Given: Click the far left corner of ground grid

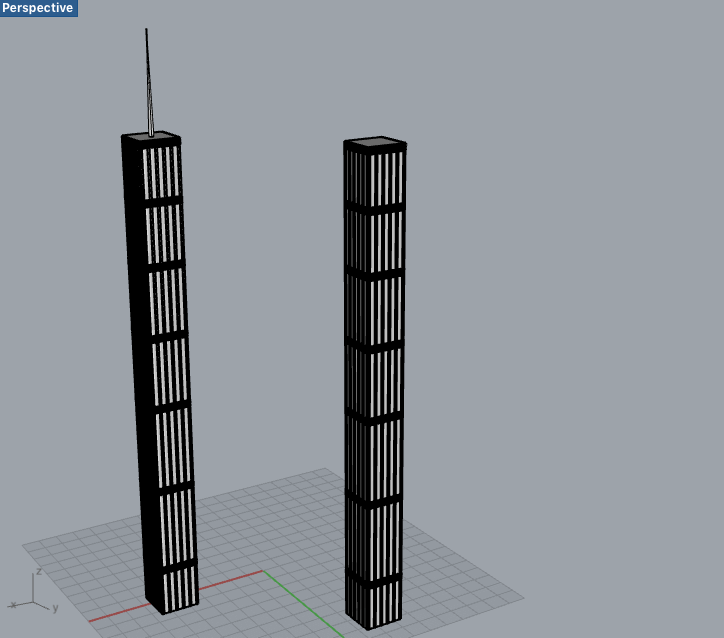Looking at the screenshot, I should pyautogui.click(x=24, y=545).
